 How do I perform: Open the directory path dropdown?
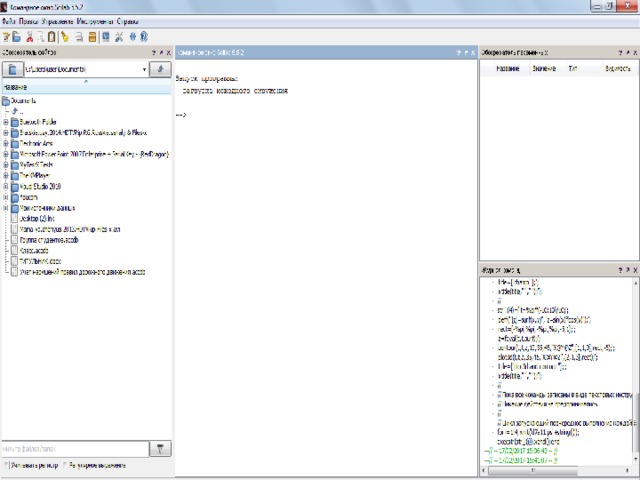(x=146, y=69)
